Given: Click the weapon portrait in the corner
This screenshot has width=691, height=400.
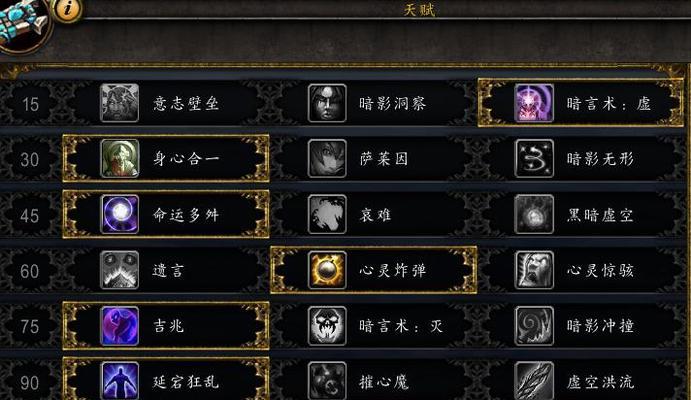Looking at the screenshot, I should point(24,24).
